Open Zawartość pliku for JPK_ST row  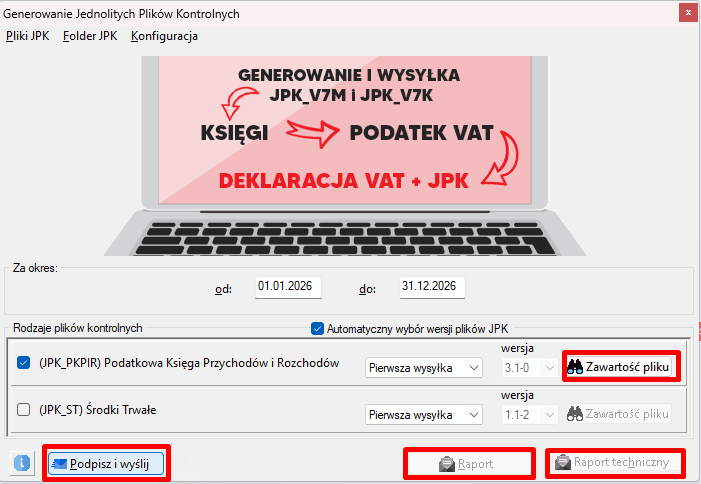pyautogui.click(x=618, y=414)
